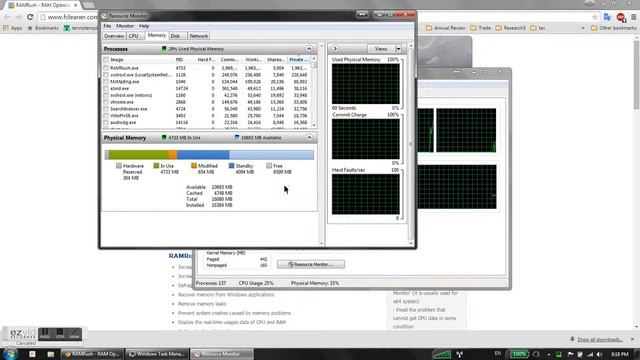Screen dimensions: 640x360
Task: Switch to RAMRush Chrome taskbar button
Action: click(92, 354)
